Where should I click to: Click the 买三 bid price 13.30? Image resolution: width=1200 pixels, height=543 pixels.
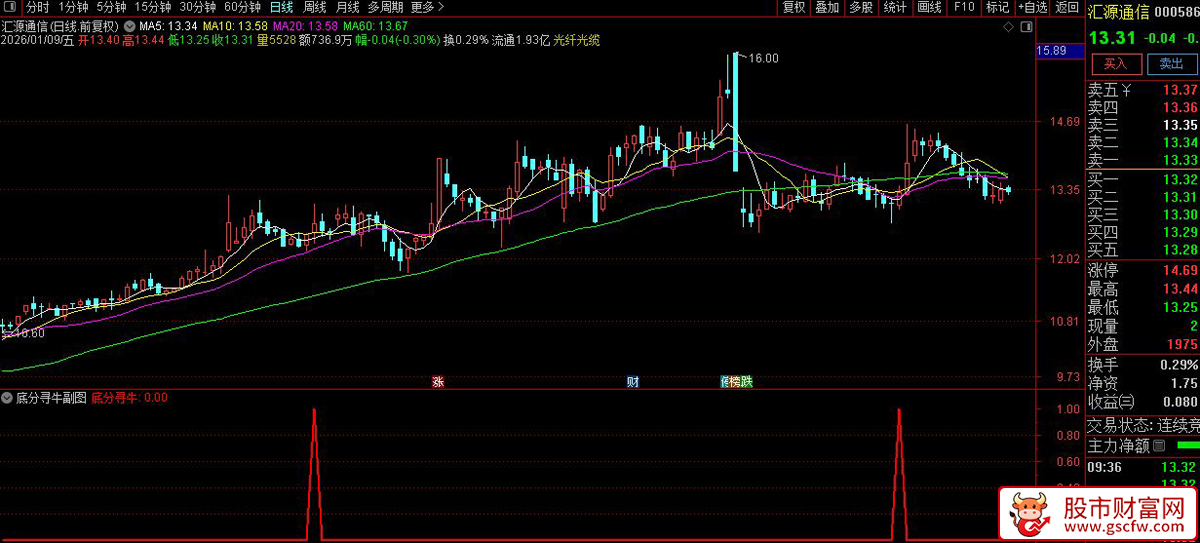[x=1180, y=214]
